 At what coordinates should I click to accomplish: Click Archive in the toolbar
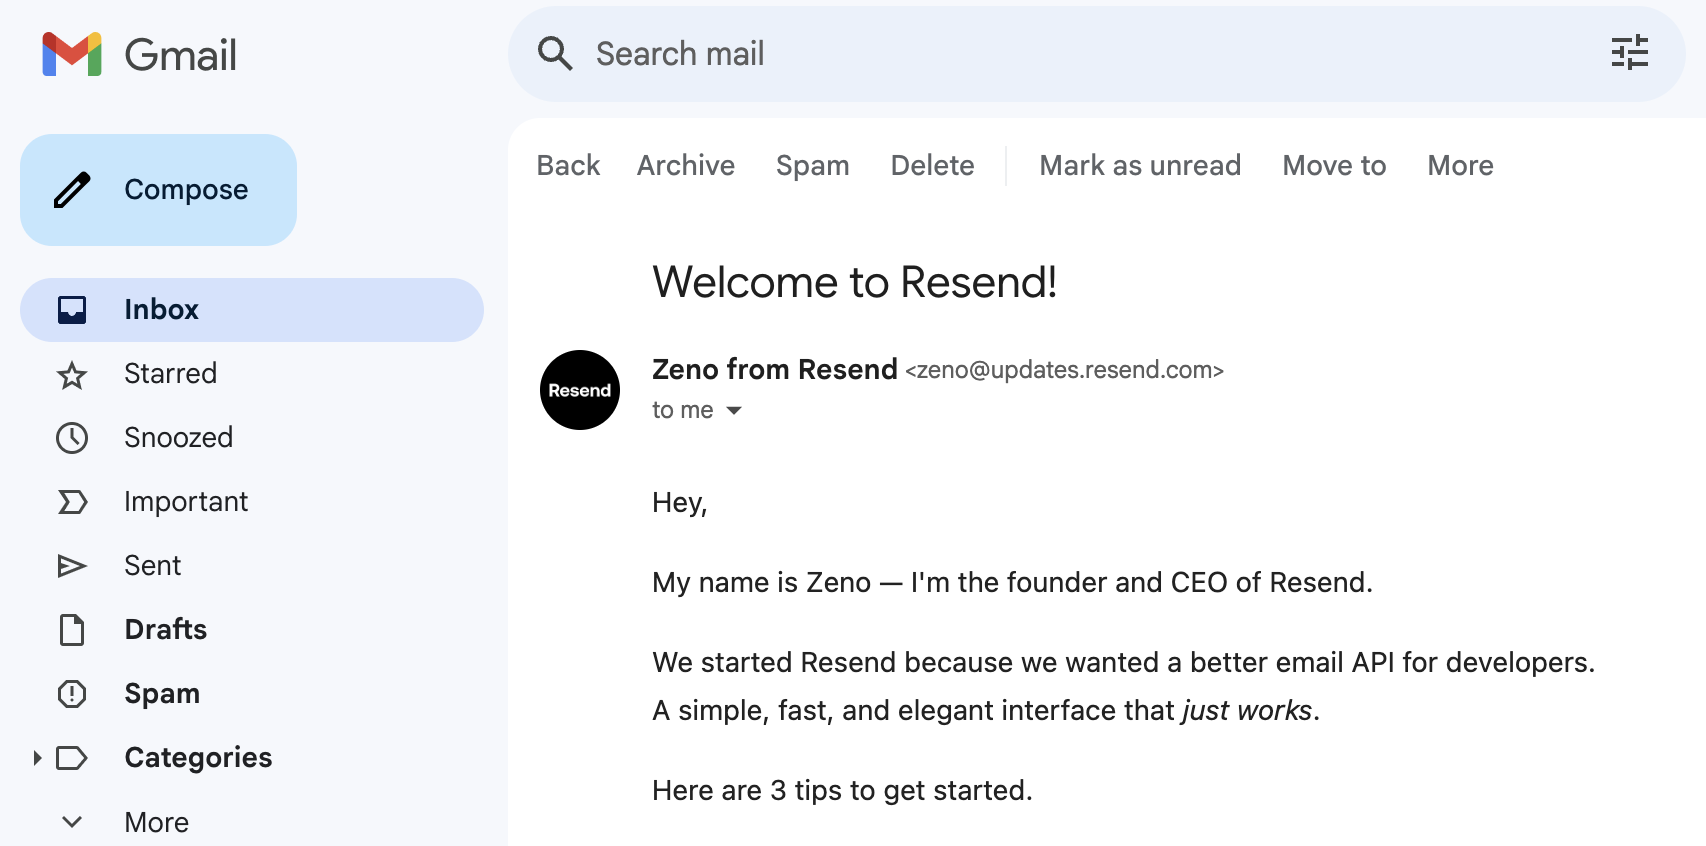click(685, 166)
